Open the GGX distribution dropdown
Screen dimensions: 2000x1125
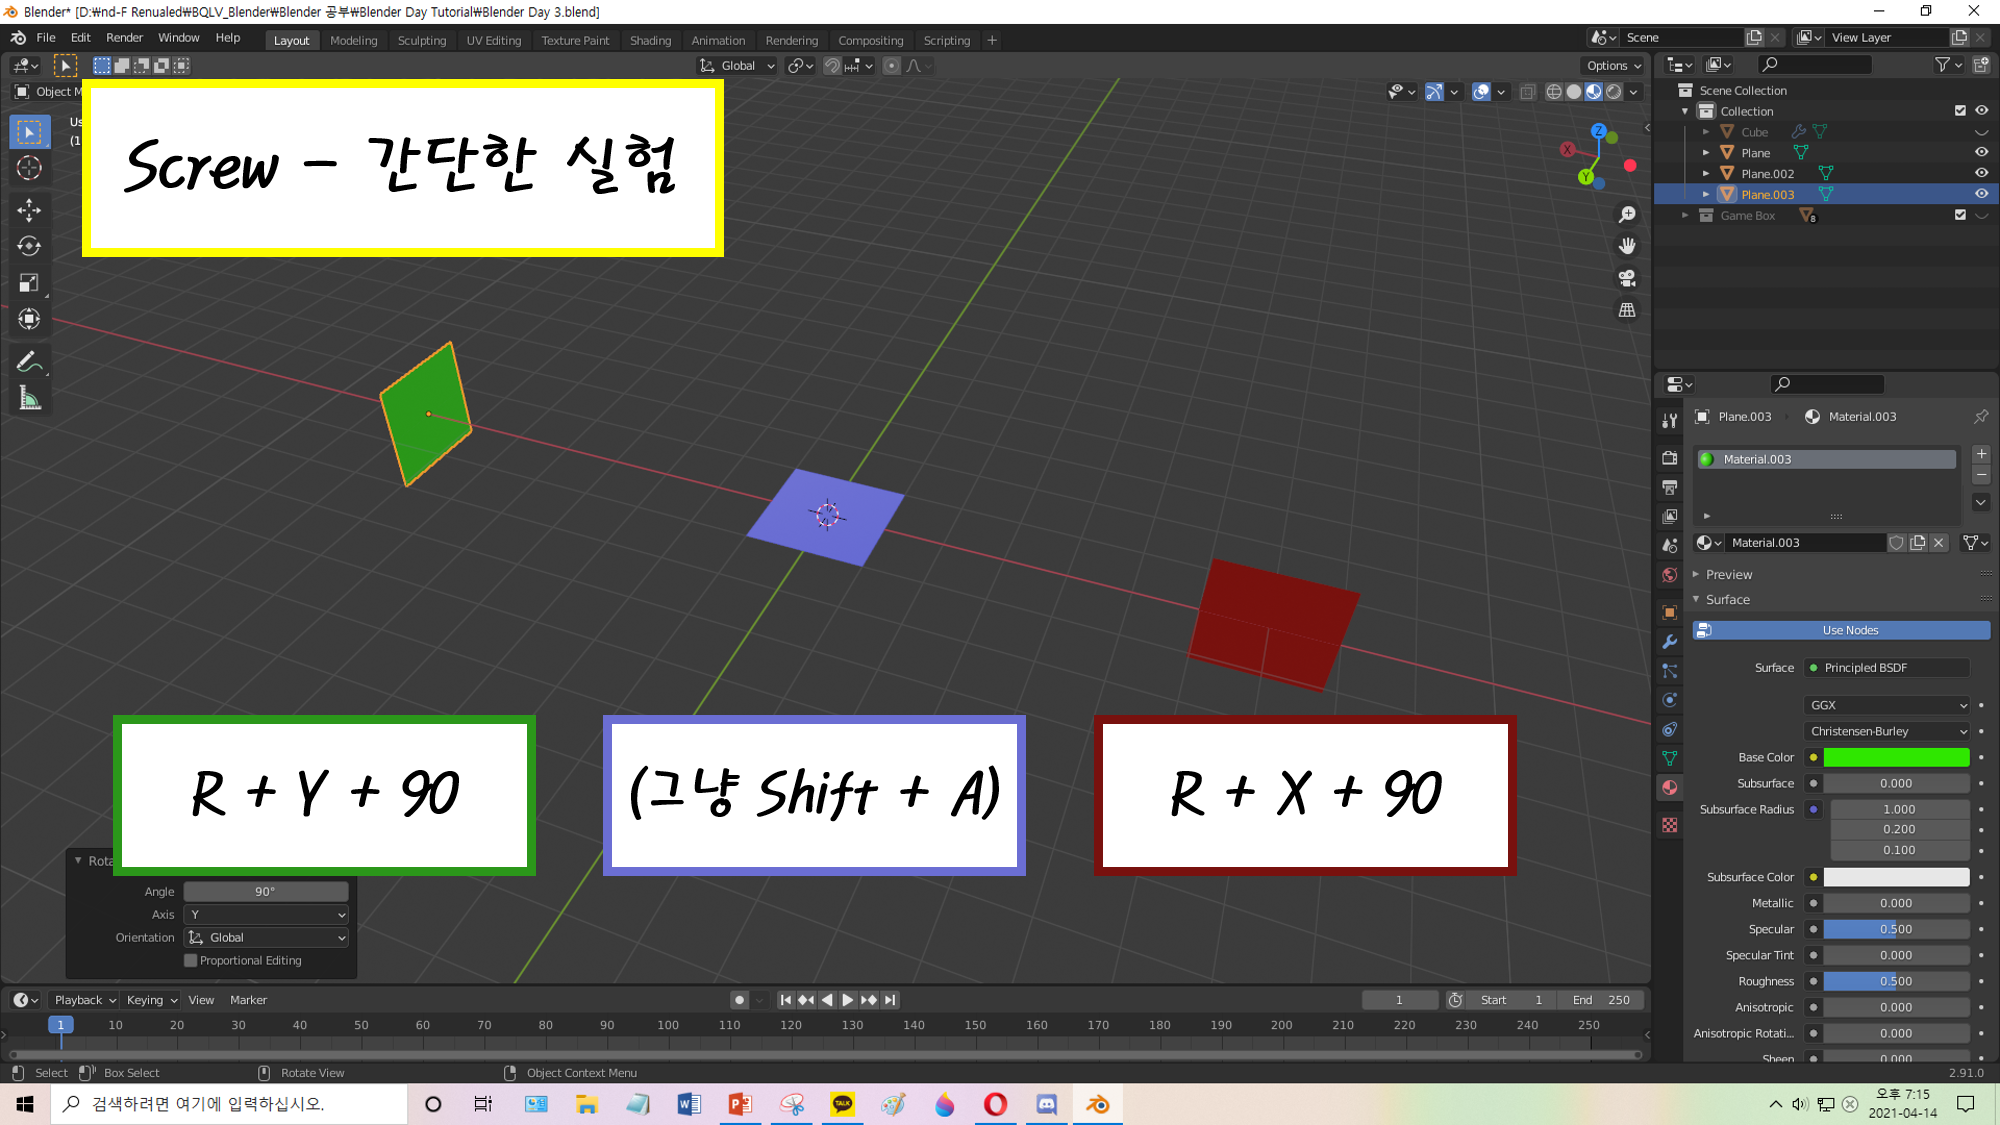point(1886,705)
